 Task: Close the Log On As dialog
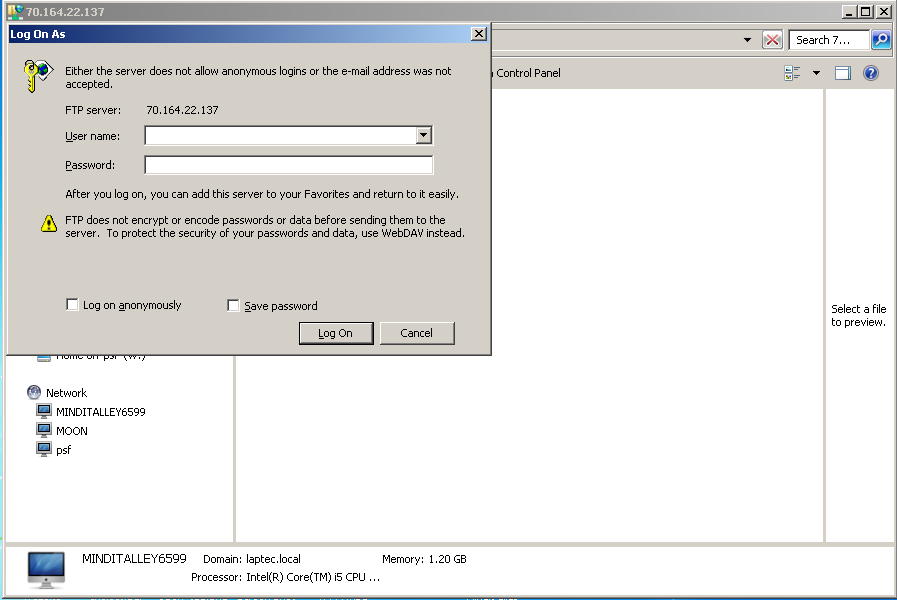tap(479, 34)
